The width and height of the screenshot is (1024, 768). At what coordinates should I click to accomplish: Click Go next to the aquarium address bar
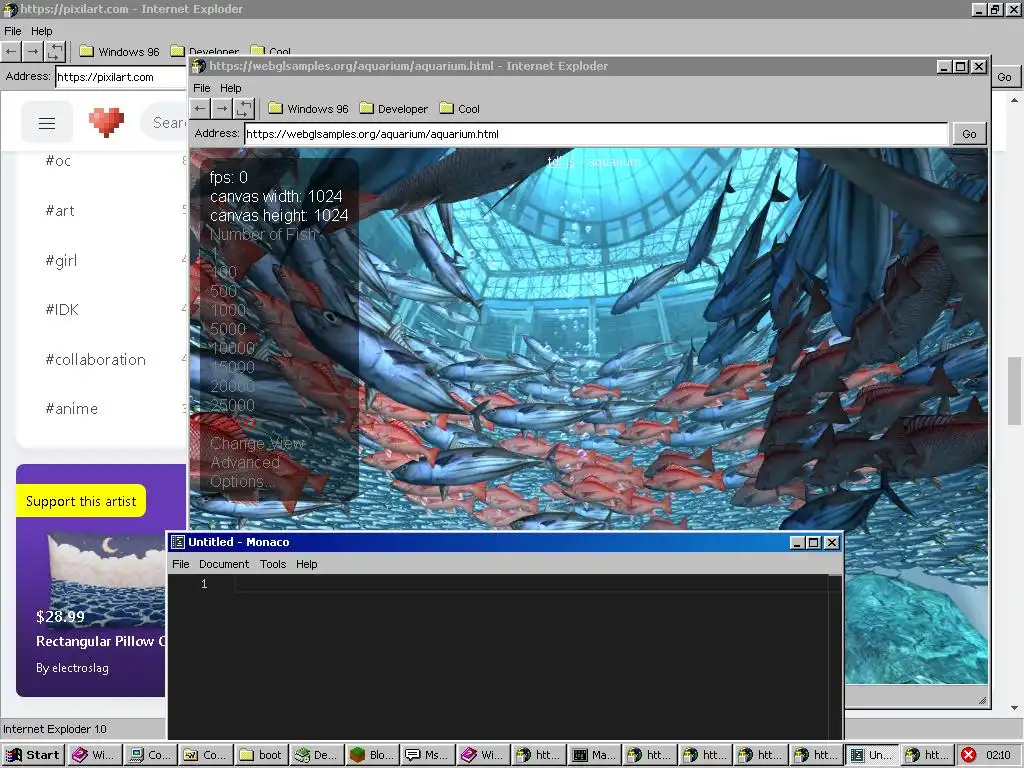[x=969, y=134]
